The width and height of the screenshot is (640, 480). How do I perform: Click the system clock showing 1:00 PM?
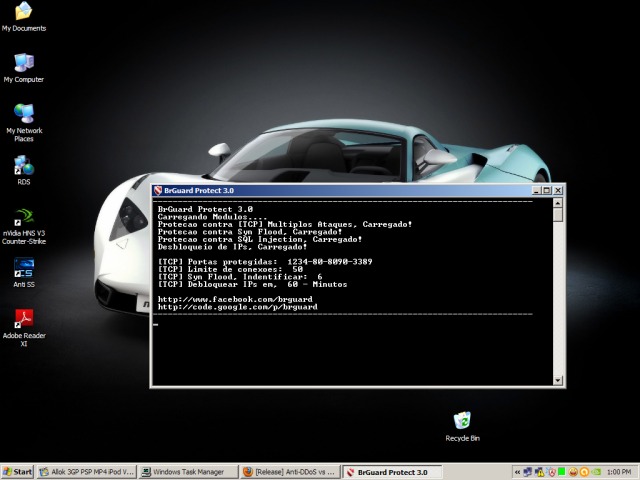tap(618, 471)
